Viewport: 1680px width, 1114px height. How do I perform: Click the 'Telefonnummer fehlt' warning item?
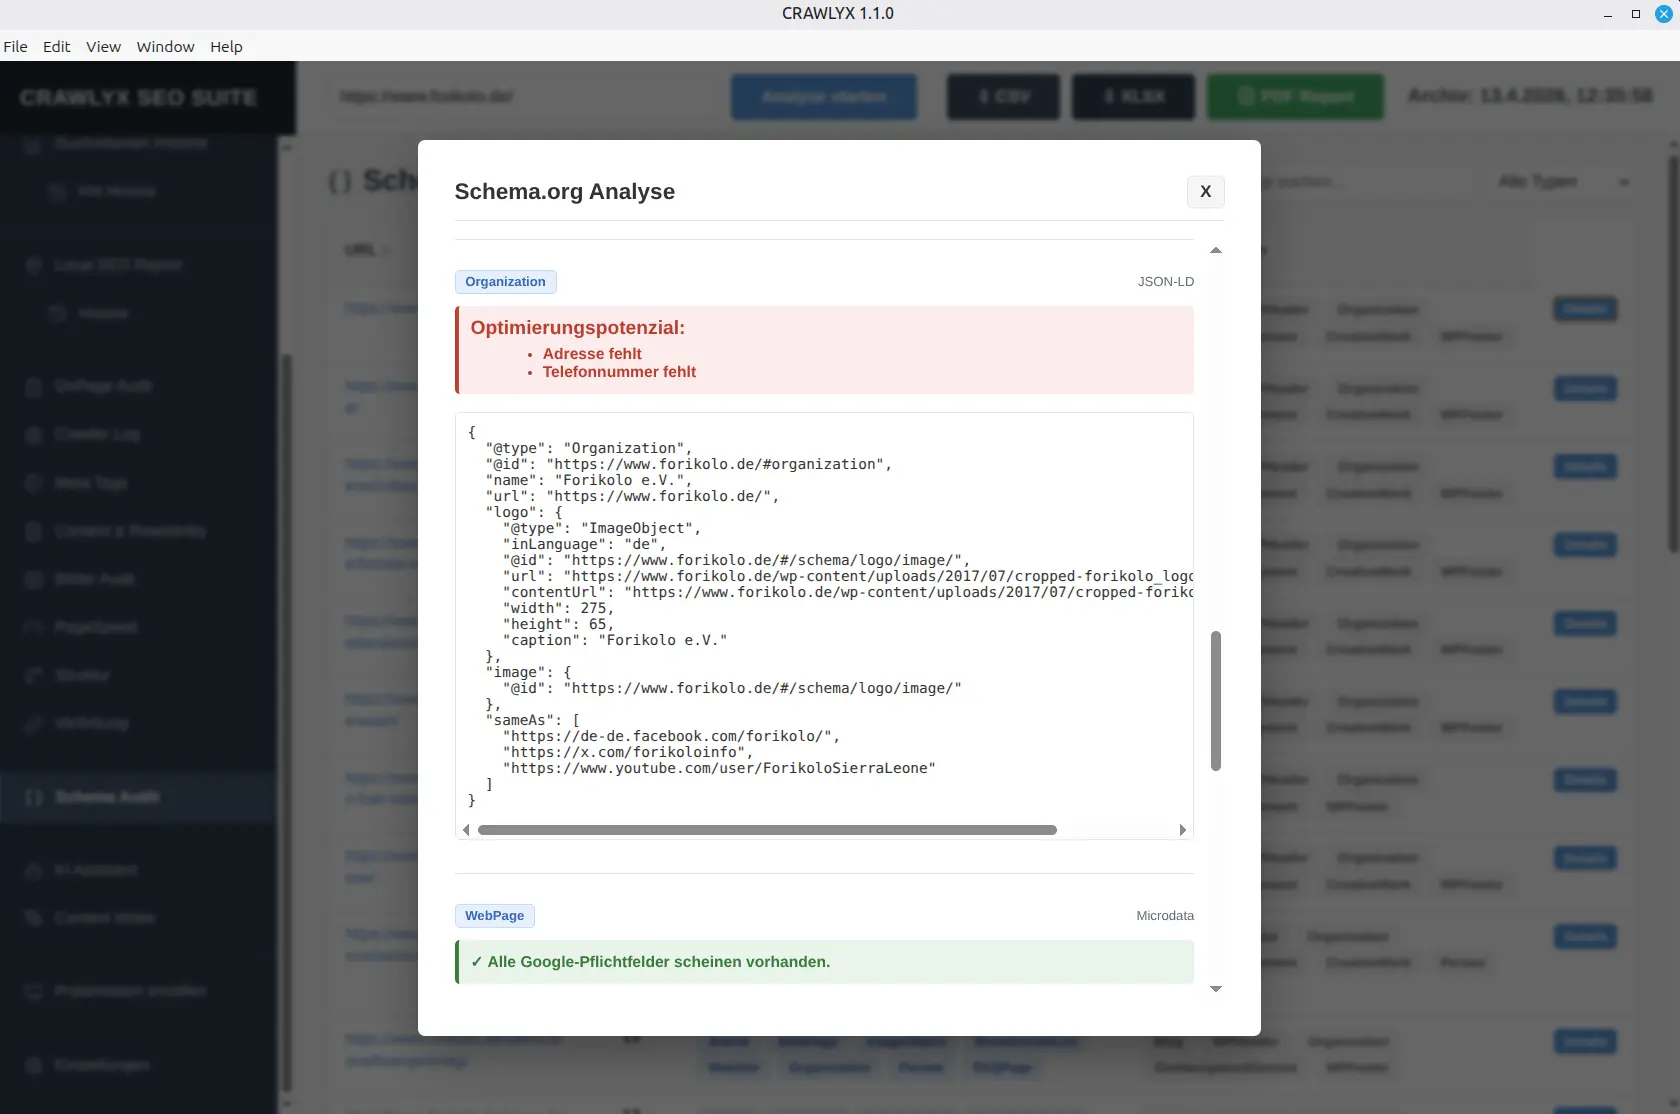pos(619,372)
